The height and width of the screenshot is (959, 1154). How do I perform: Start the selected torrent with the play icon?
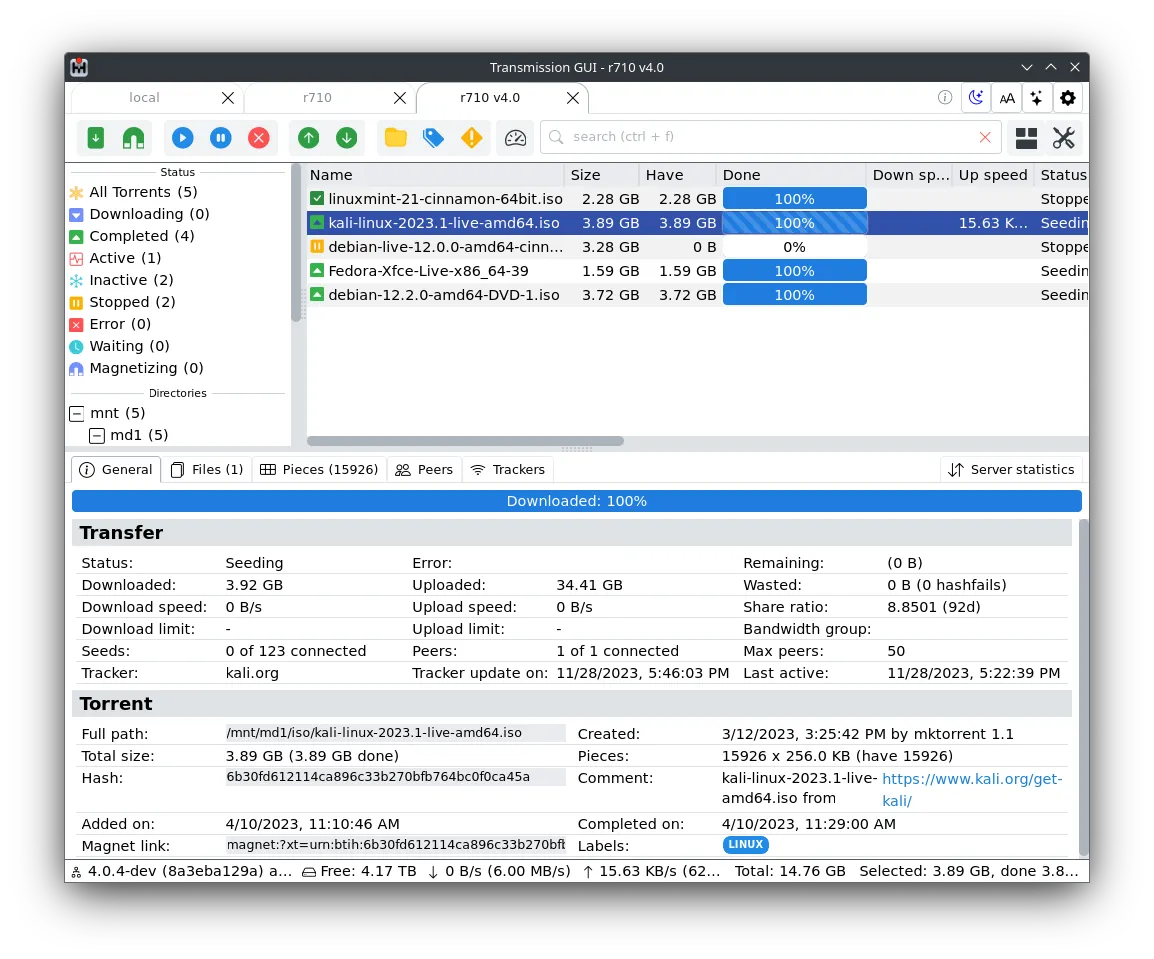pyautogui.click(x=182, y=137)
